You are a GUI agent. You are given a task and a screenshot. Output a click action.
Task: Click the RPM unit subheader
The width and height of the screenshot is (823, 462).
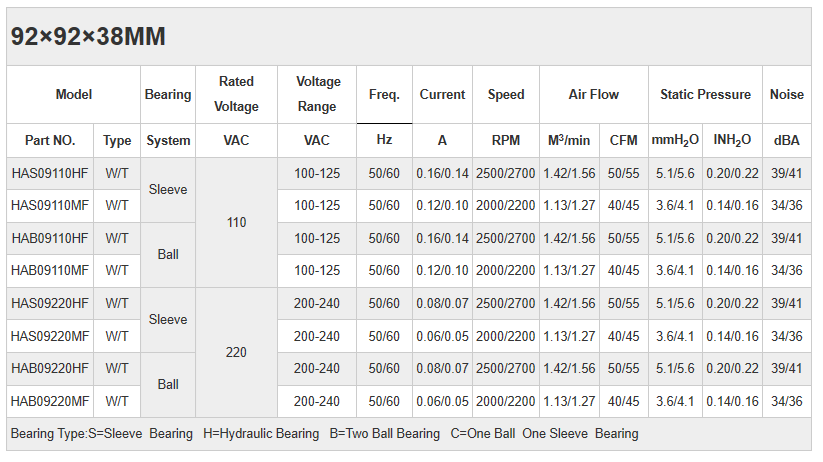(505, 141)
